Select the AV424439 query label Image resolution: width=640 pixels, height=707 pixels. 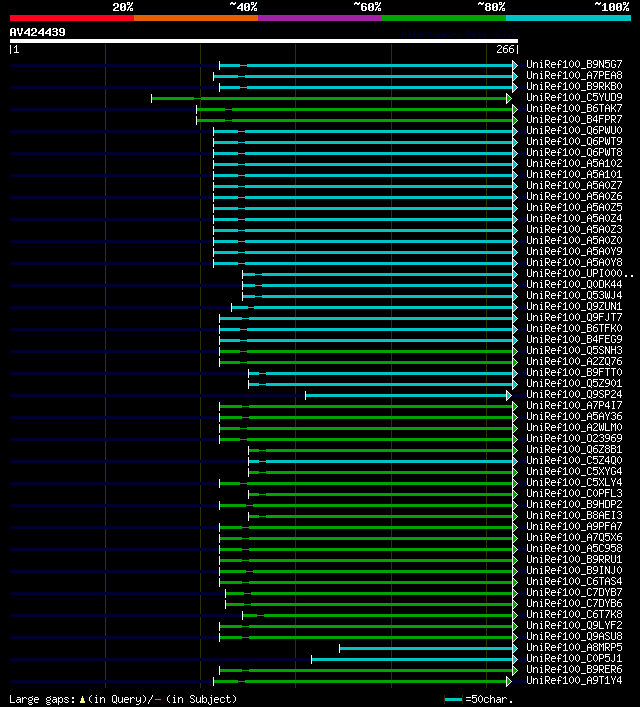pos(37,32)
